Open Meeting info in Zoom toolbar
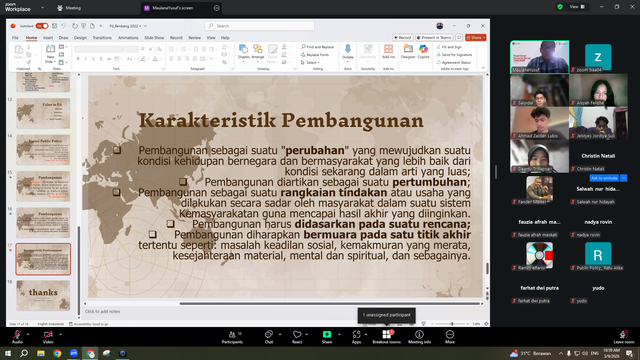The width and height of the screenshot is (640, 360). [x=419, y=337]
